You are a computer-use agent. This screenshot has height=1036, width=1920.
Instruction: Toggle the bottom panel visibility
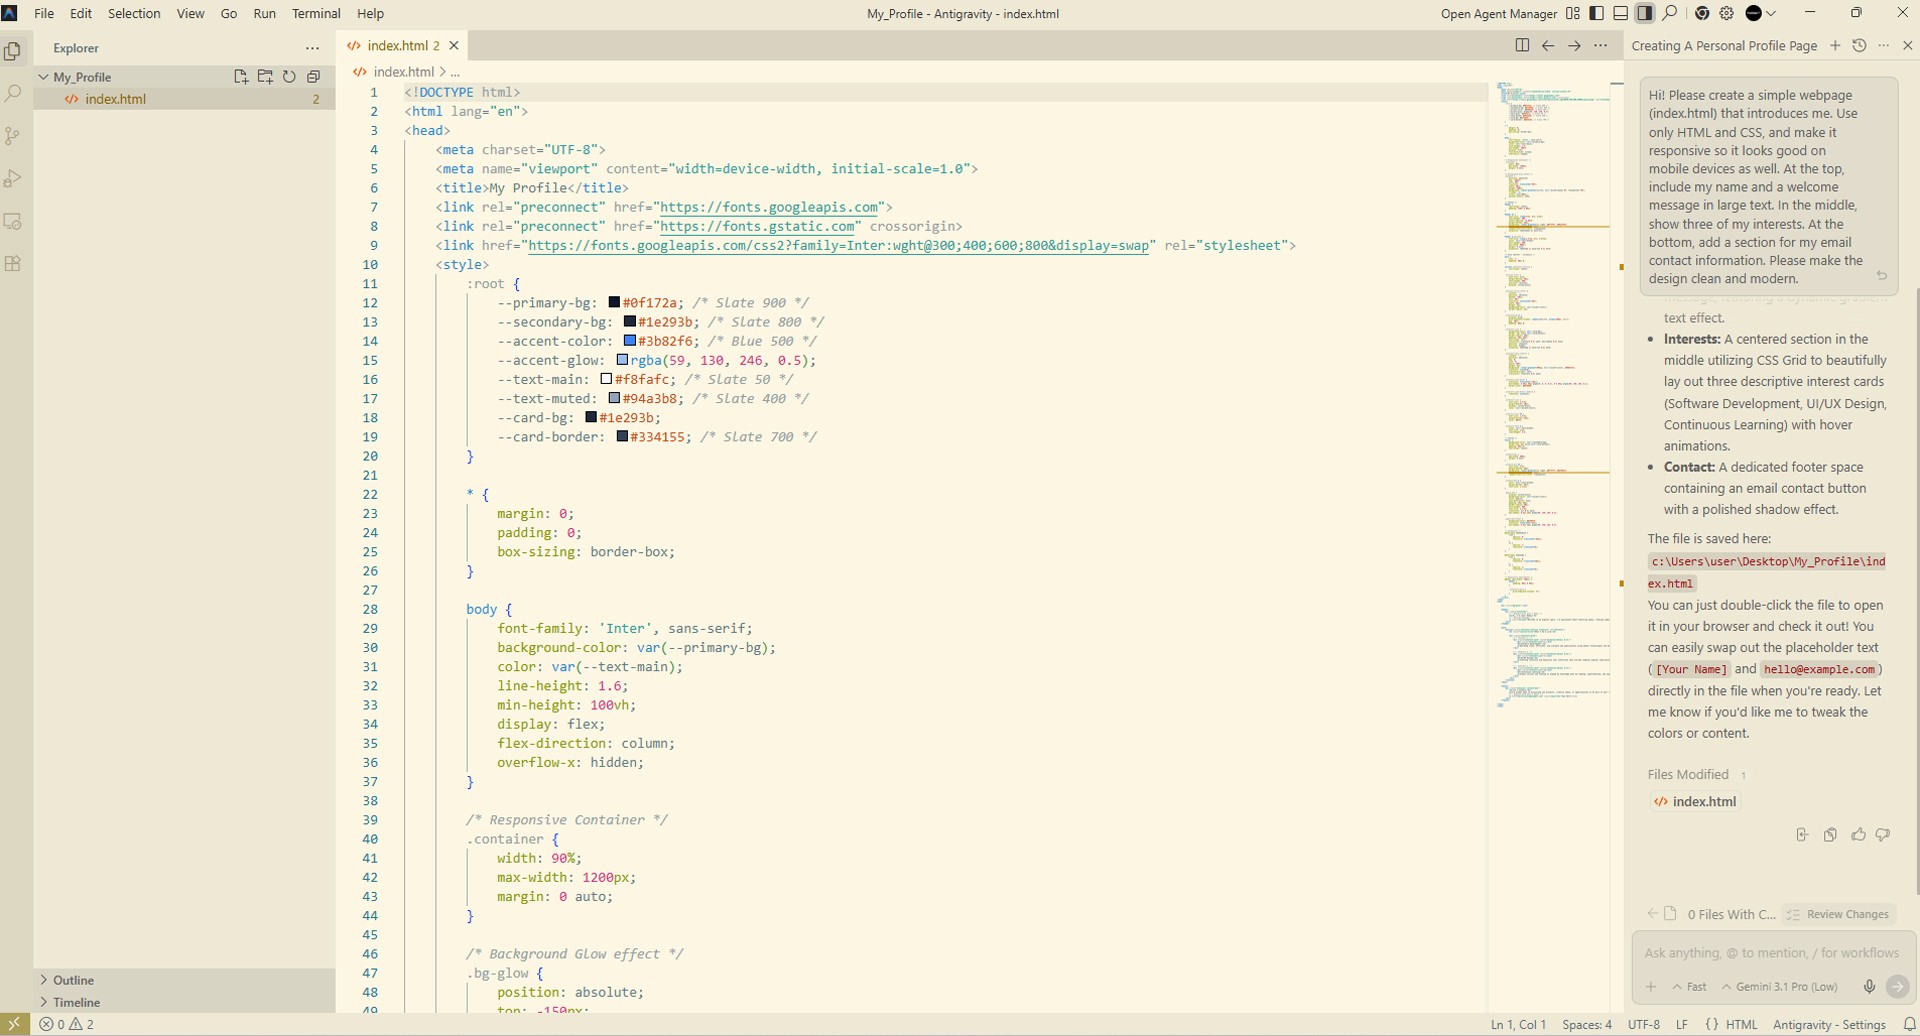coord(1621,14)
